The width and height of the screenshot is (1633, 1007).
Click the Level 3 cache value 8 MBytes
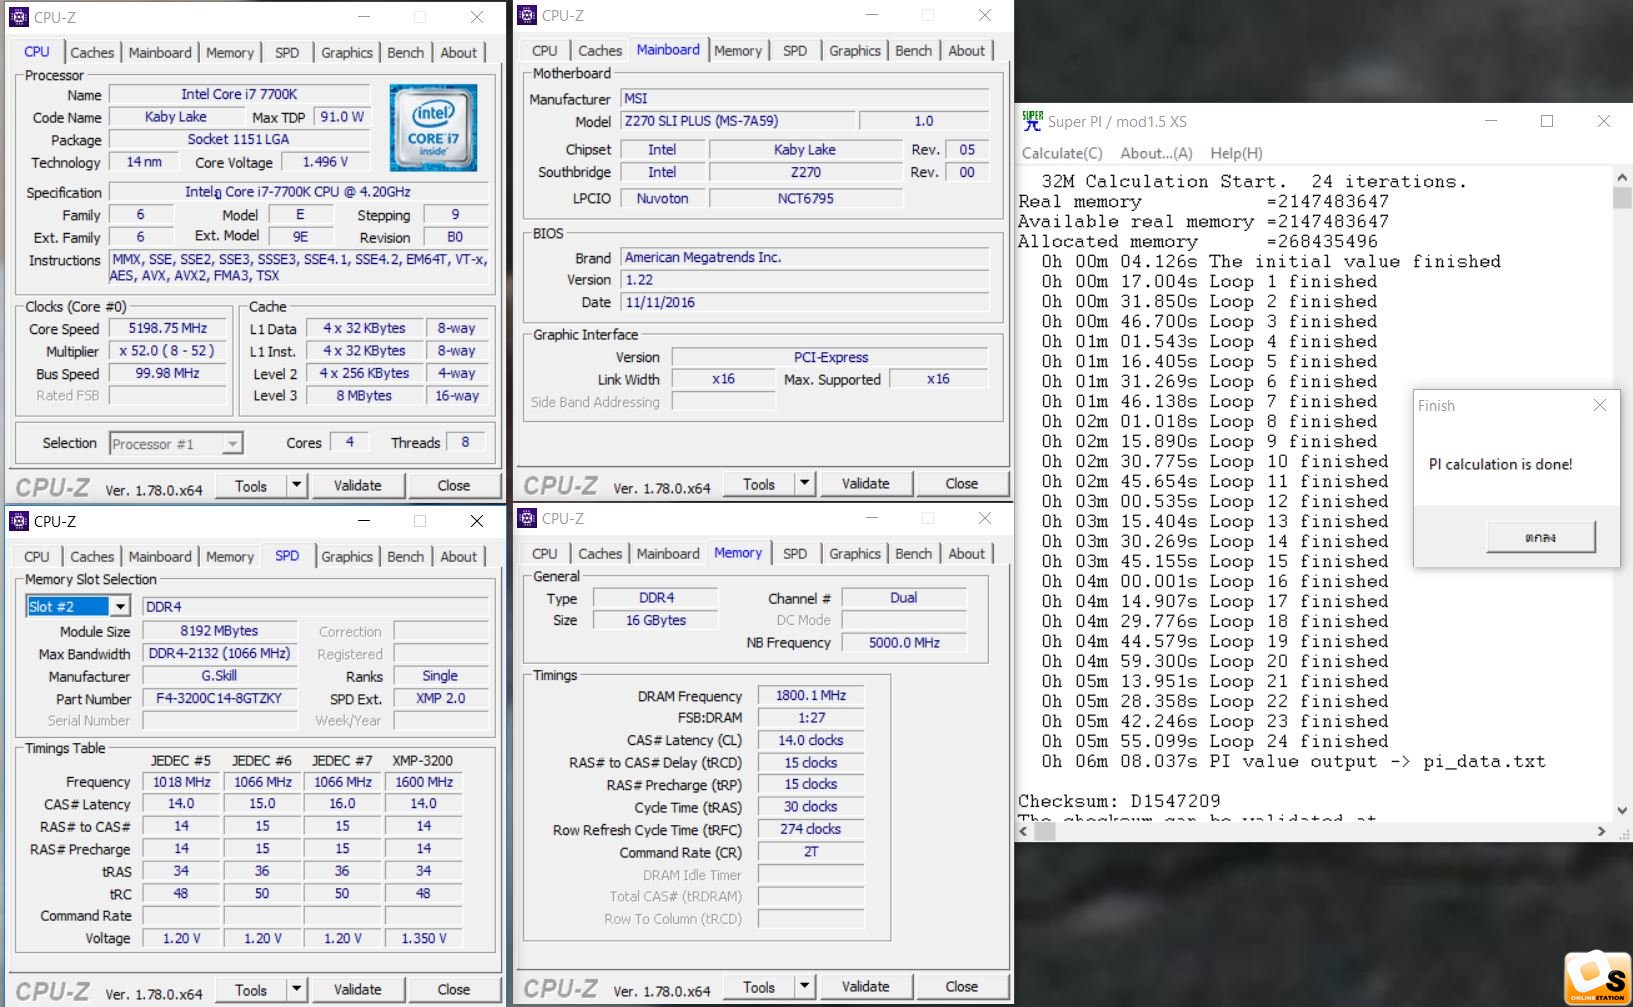pyautogui.click(x=364, y=395)
